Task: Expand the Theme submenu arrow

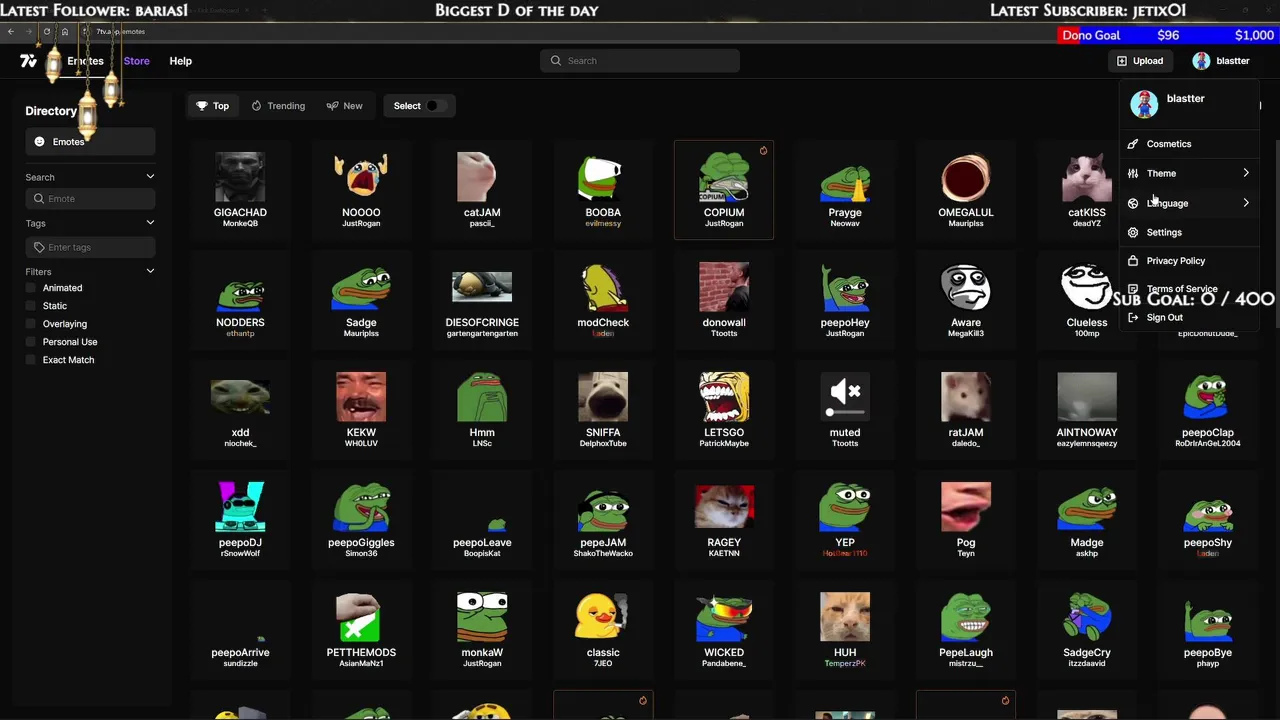Action: (x=1246, y=173)
